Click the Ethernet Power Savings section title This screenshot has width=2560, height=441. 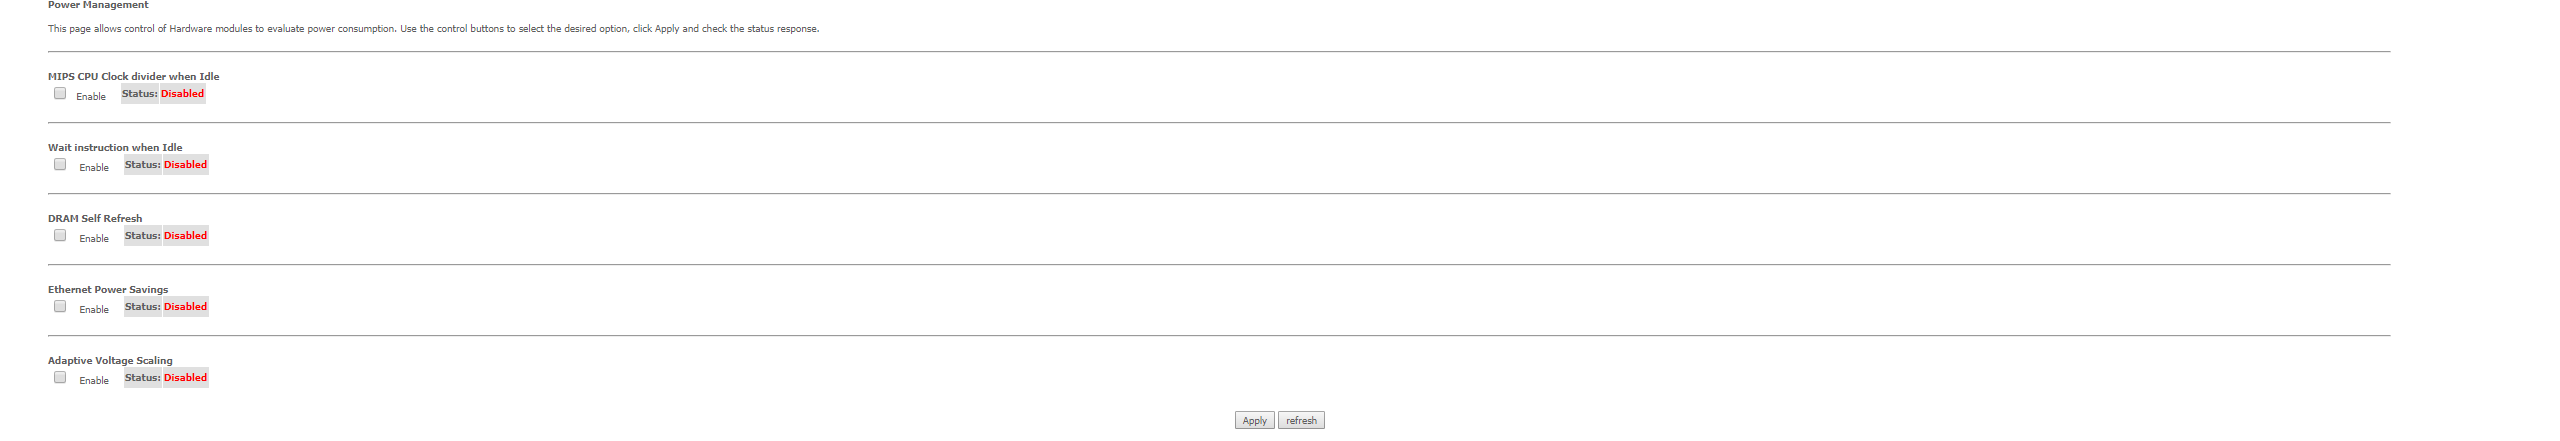click(x=108, y=289)
